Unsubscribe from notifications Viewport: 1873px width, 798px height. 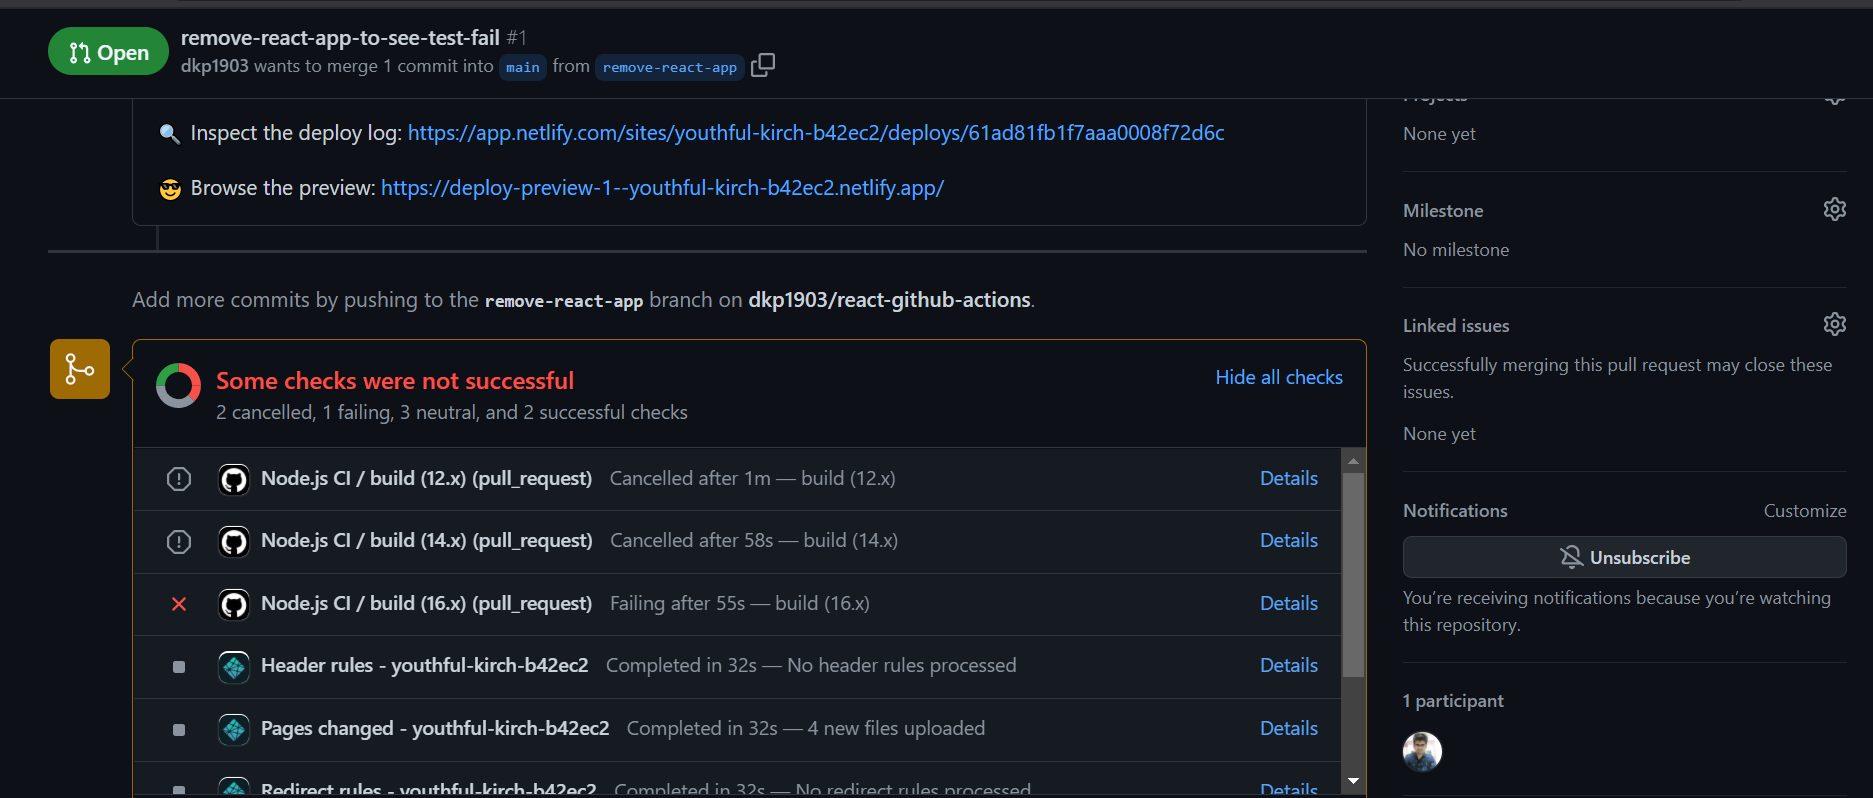coord(1624,557)
